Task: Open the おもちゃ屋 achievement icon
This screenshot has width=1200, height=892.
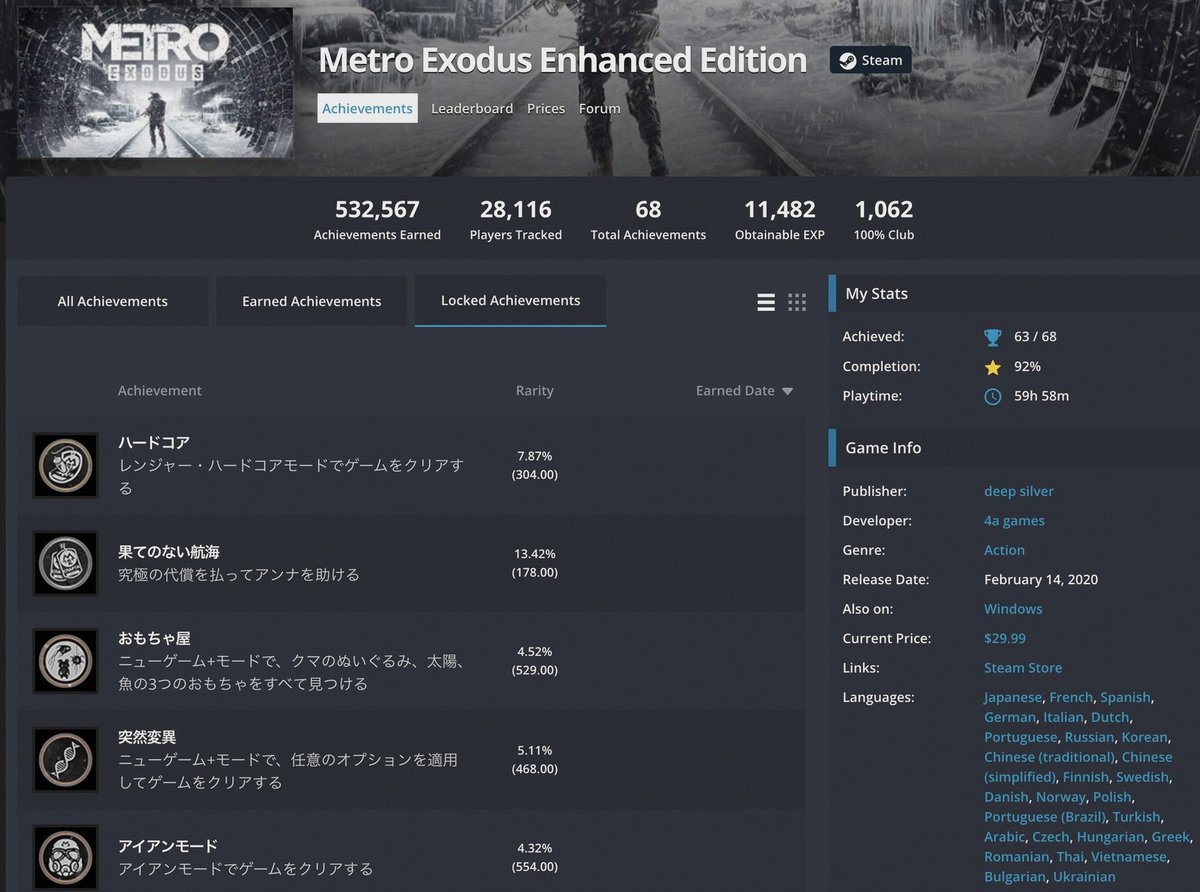Action: pos(65,661)
